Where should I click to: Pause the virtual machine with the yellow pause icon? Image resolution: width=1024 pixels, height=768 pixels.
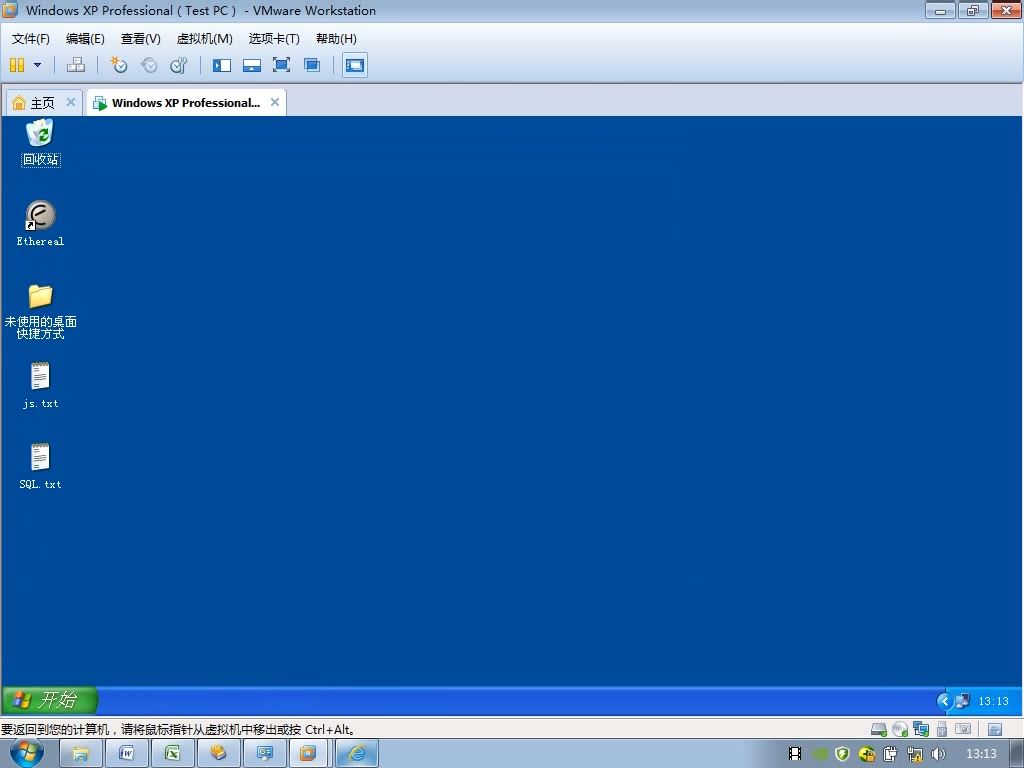click(17, 65)
